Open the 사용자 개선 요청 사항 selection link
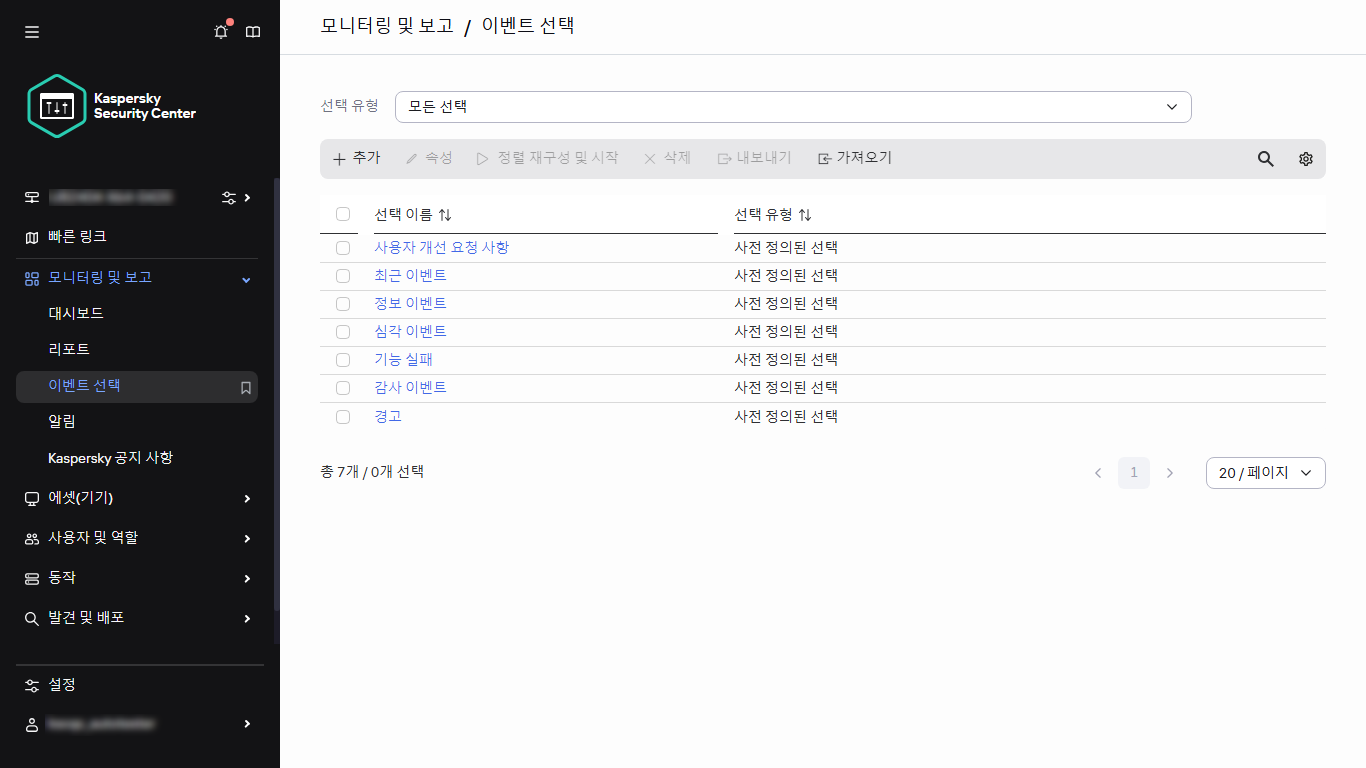 [x=442, y=248]
